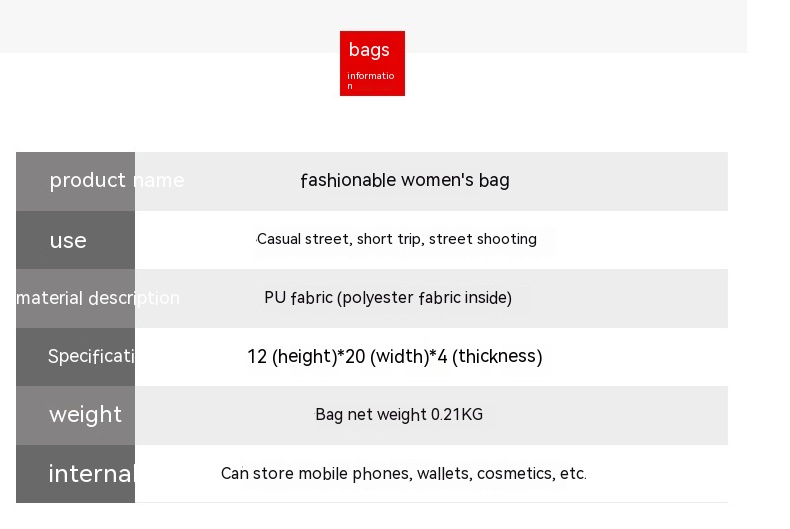Click the "Casual street" phrase
Viewport: 790px width, 529px height.
pyautogui.click(x=303, y=239)
